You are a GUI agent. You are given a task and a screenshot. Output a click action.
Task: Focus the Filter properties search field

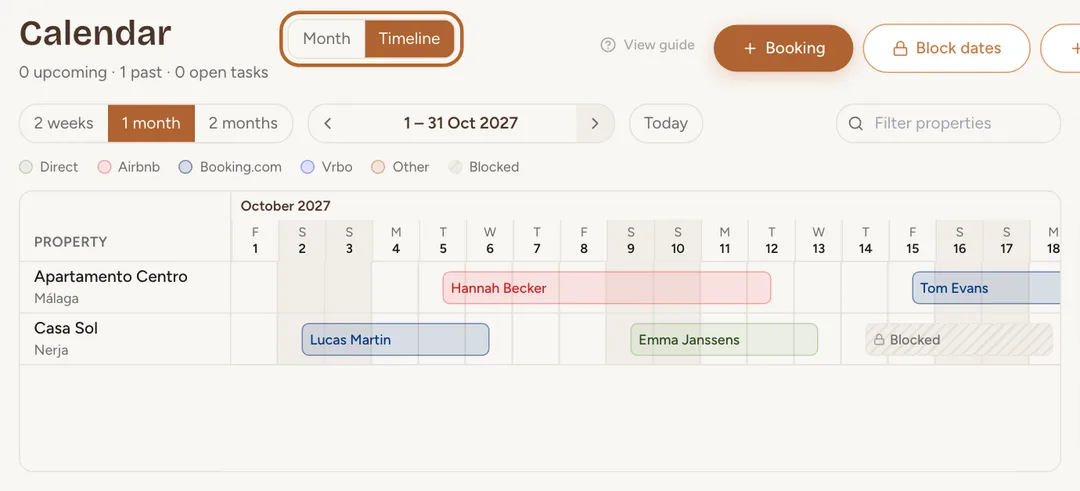tap(948, 124)
